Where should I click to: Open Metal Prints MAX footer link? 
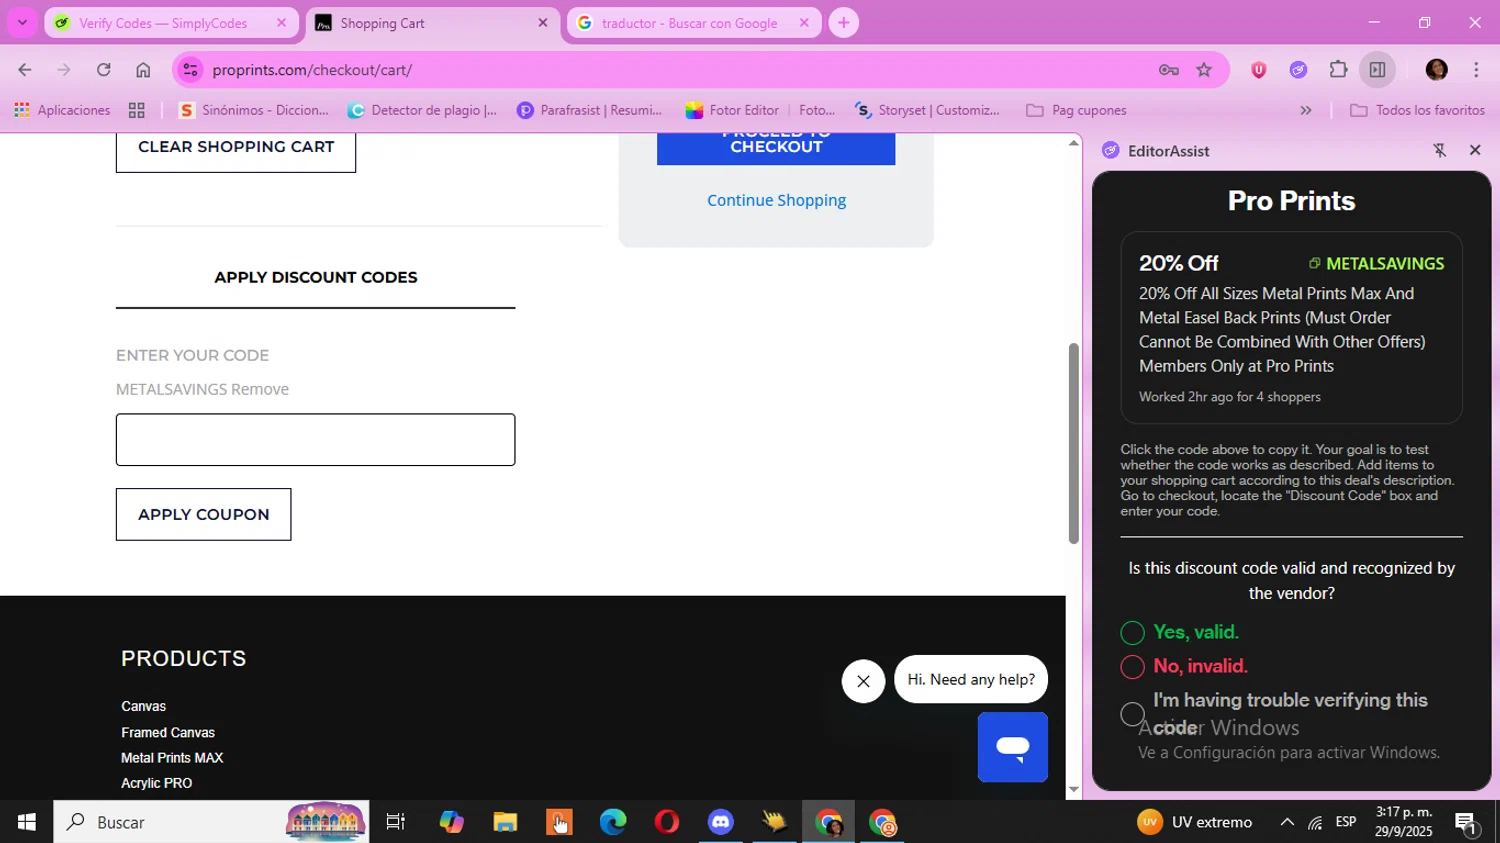point(172,758)
